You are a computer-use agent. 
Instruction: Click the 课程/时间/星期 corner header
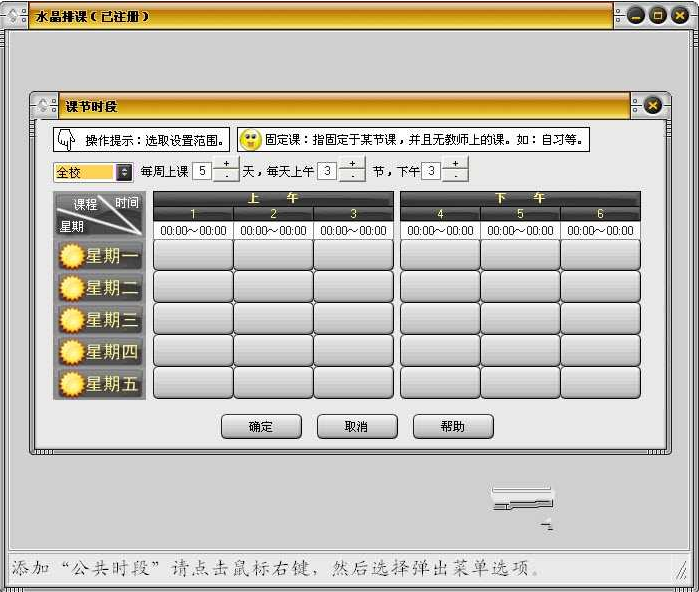click(x=99, y=215)
